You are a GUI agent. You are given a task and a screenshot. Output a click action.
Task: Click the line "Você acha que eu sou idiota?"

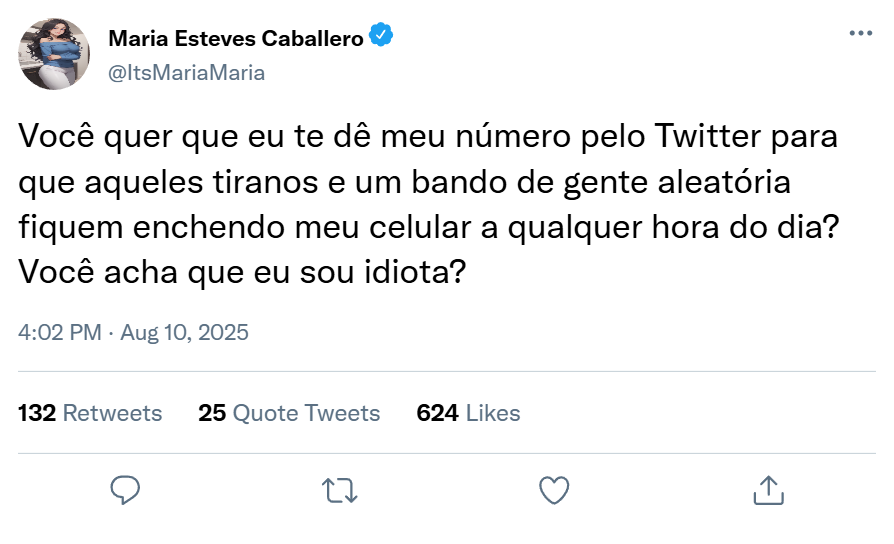pos(241,271)
